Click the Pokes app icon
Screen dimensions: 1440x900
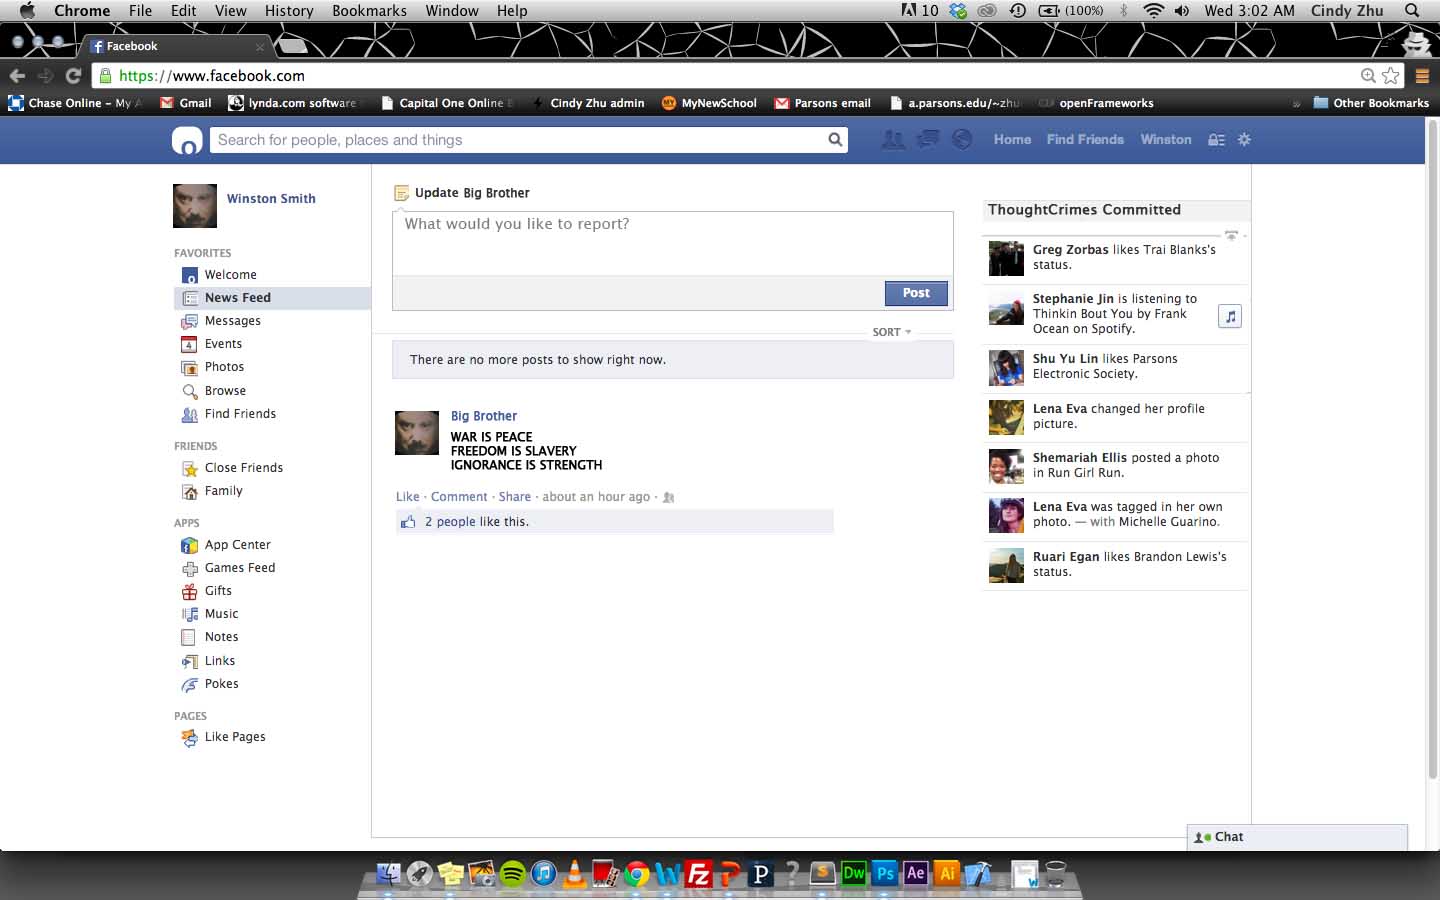point(189,684)
